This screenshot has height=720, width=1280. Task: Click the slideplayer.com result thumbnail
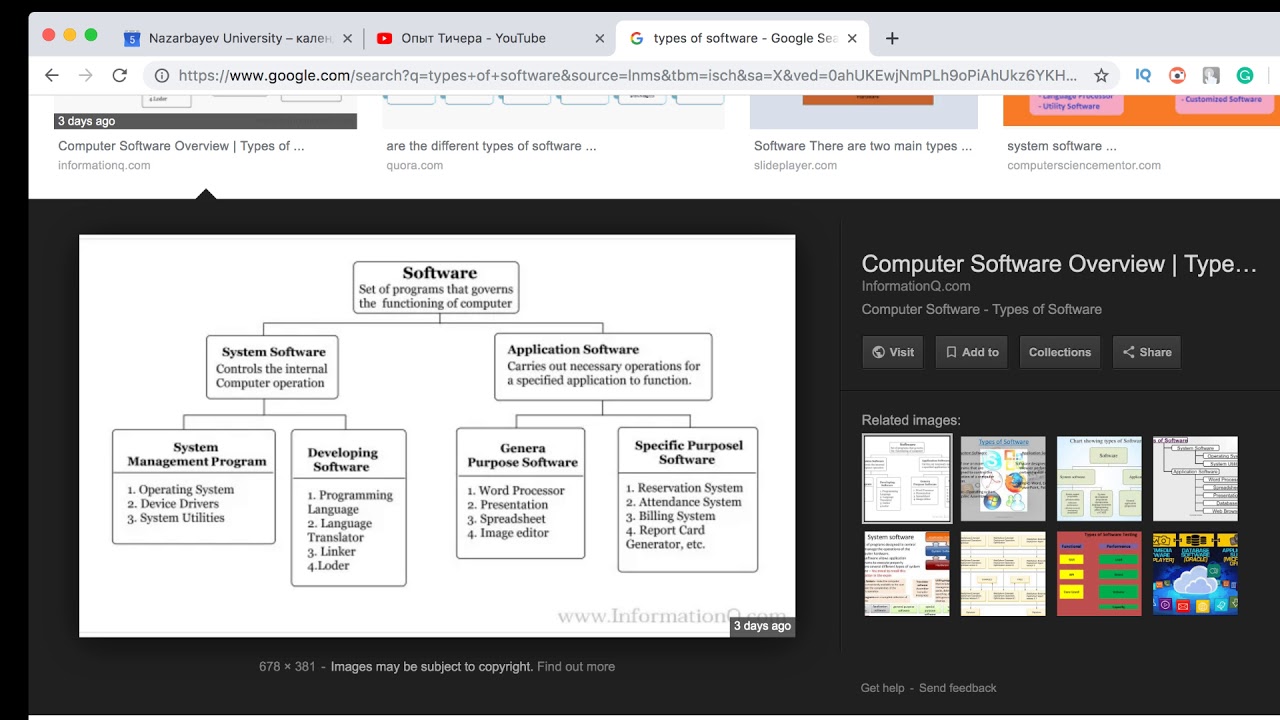(864, 112)
